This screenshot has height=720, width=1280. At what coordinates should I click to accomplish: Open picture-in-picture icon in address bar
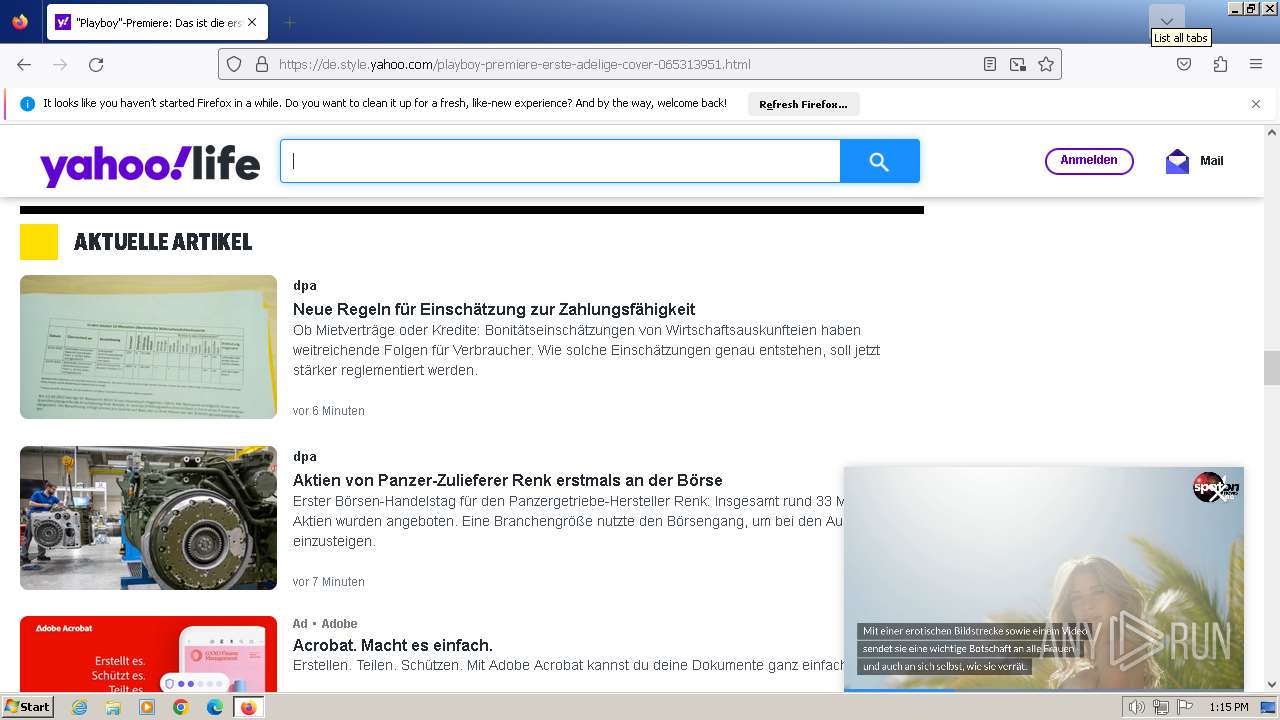tap(1018, 64)
